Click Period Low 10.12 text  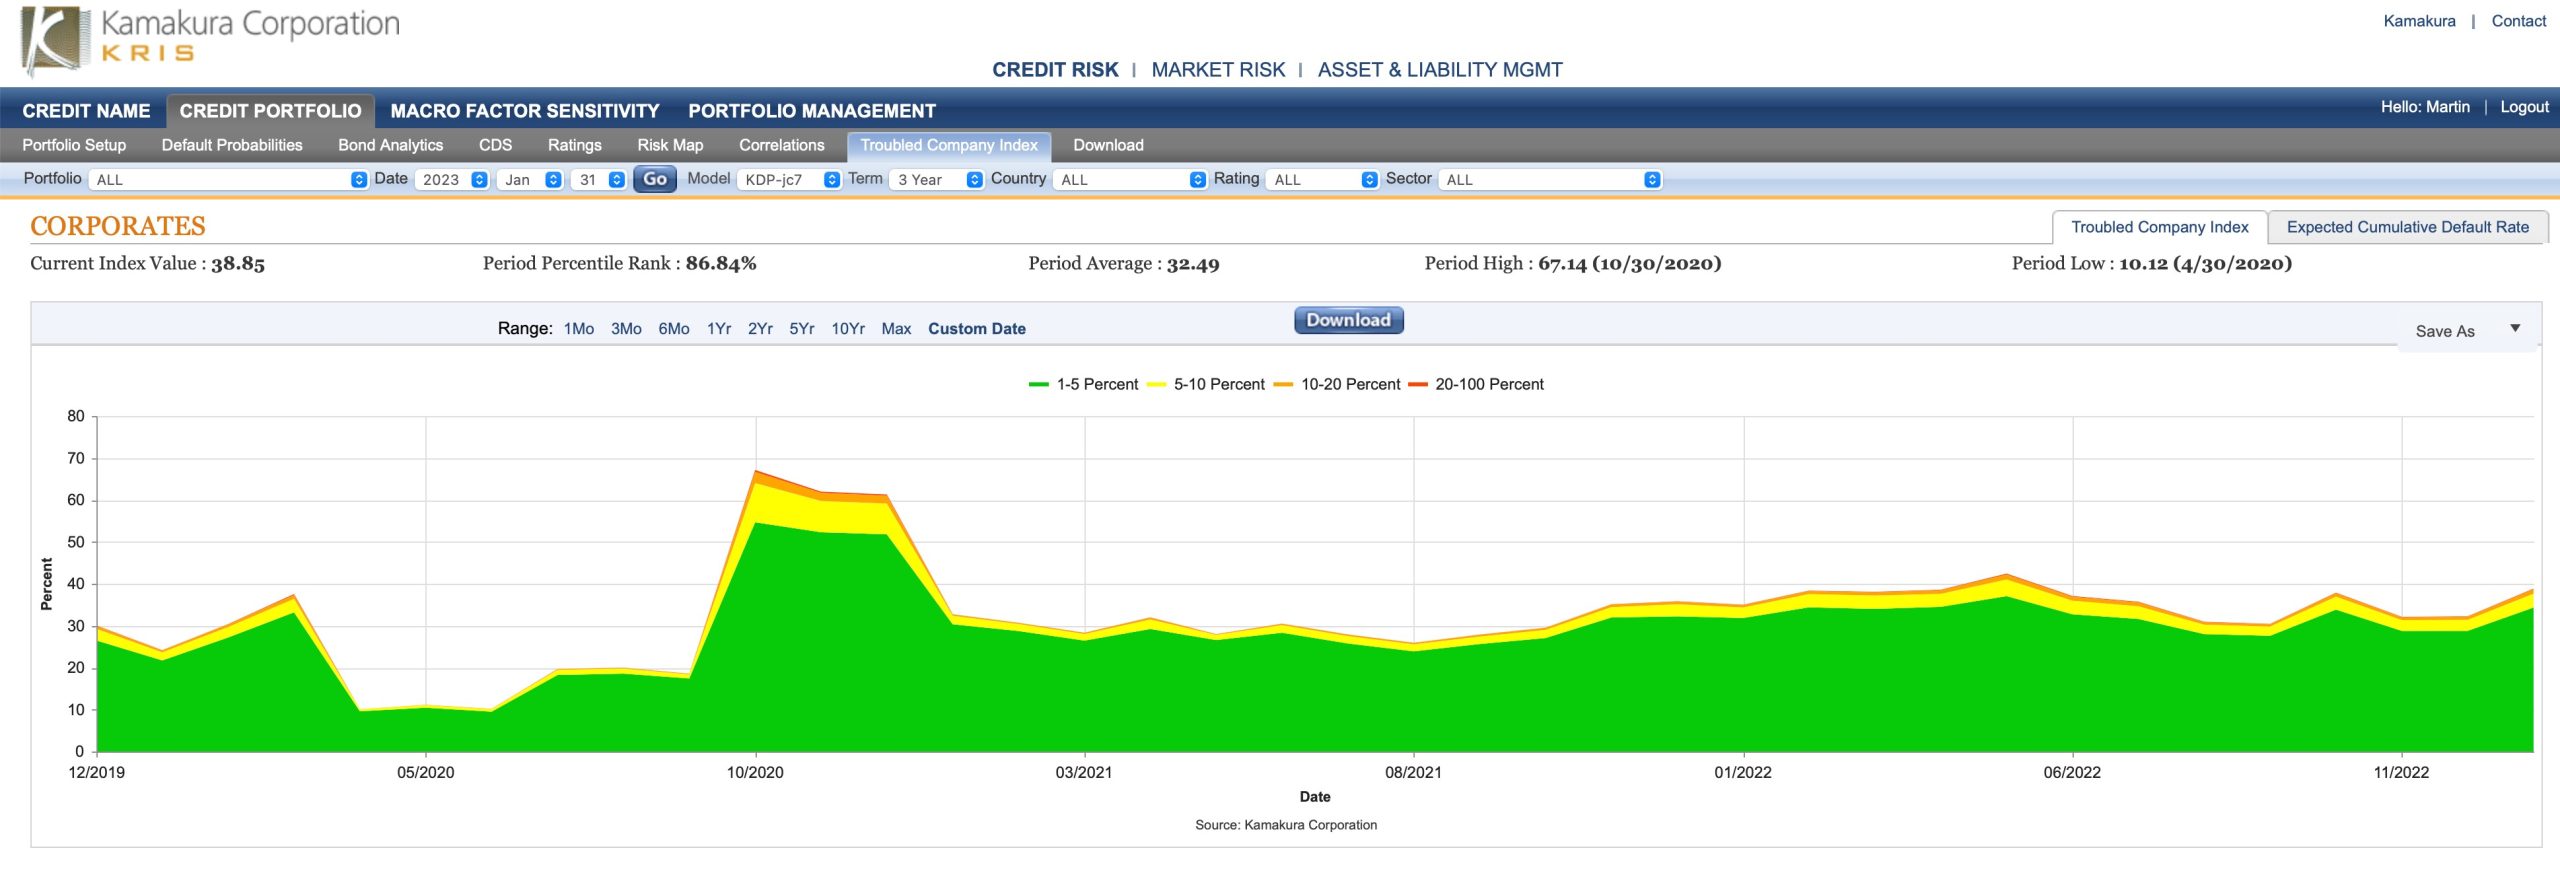(2152, 264)
